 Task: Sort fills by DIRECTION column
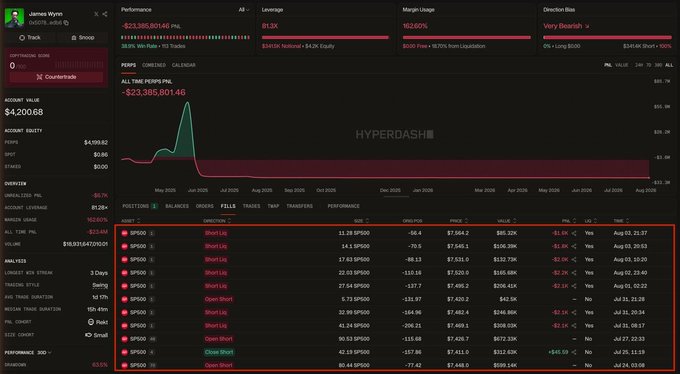(x=217, y=221)
